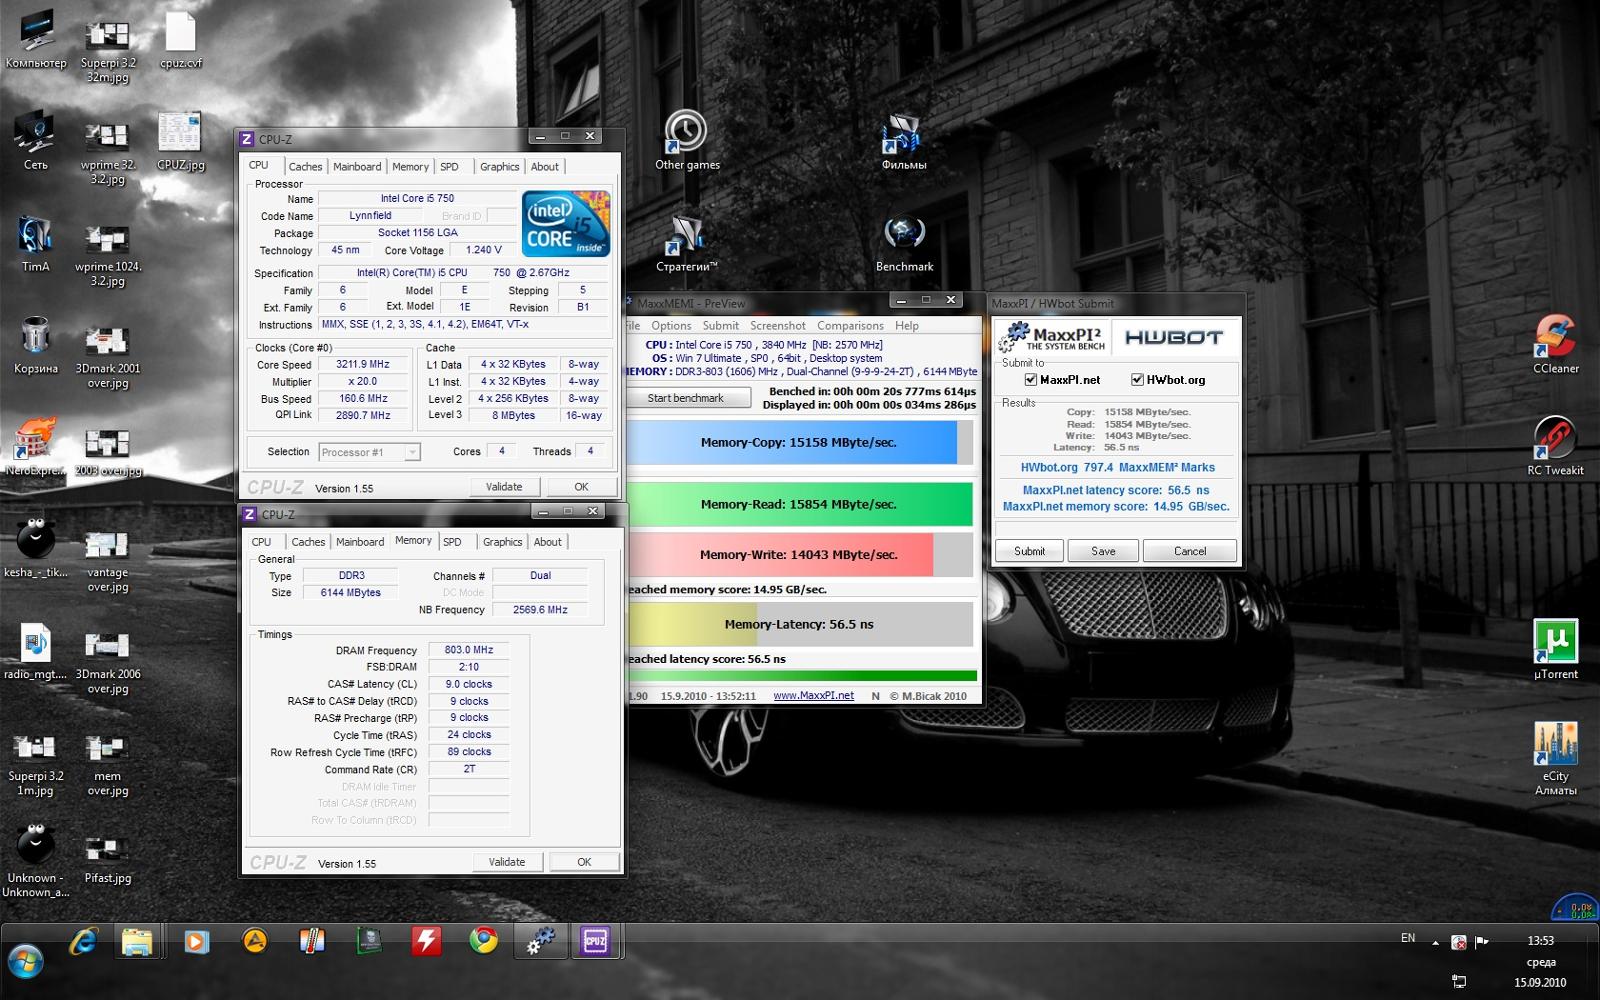Click Save in HWbot Submit dialog
Image resolution: width=1600 pixels, height=1000 pixels.
1103,551
